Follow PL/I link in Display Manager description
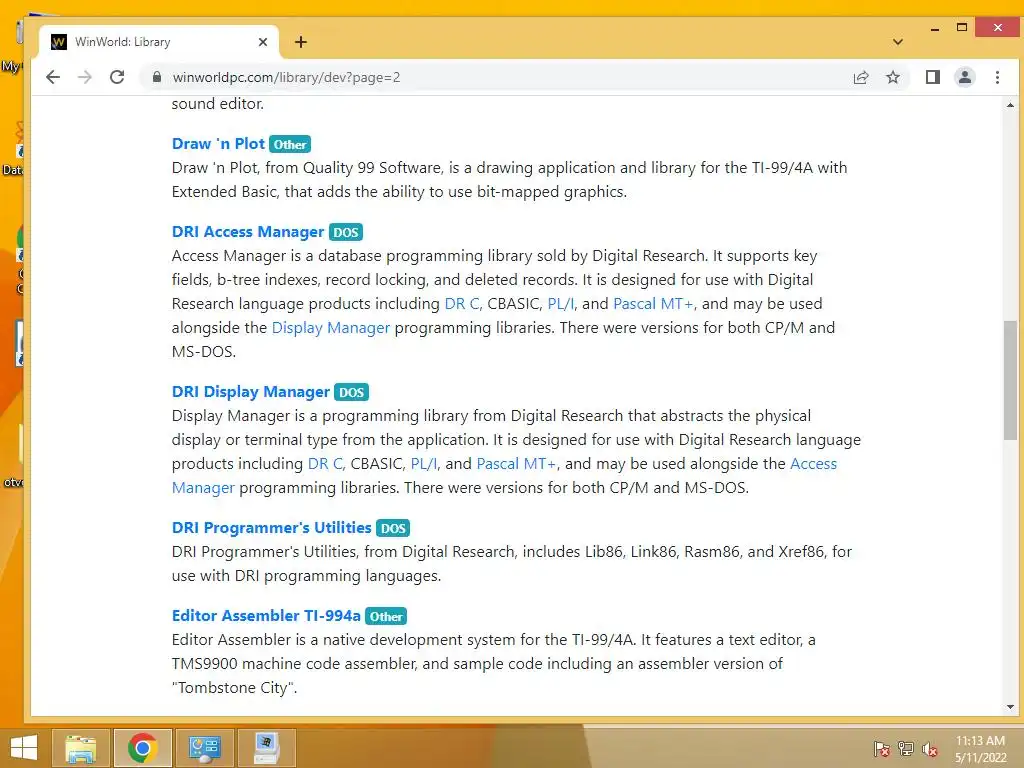 [424, 464]
